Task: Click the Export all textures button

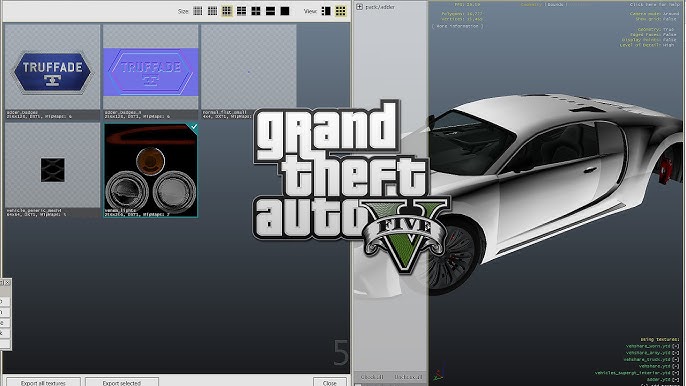Action: click(x=43, y=382)
